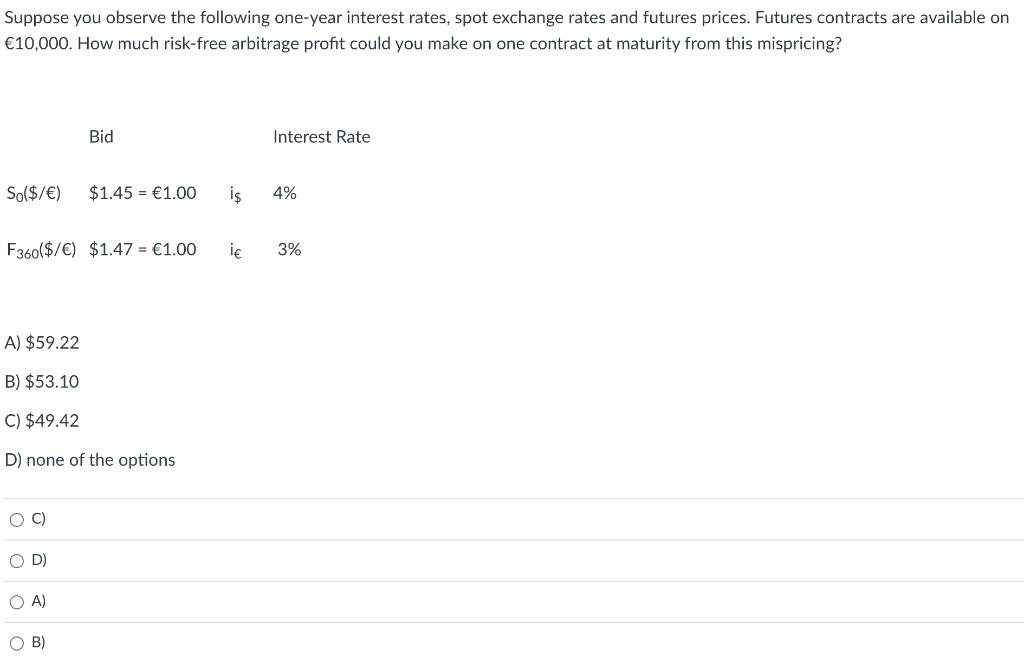Select the radio button for answer C)
This screenshot has width=1024, height=669.
17,520
